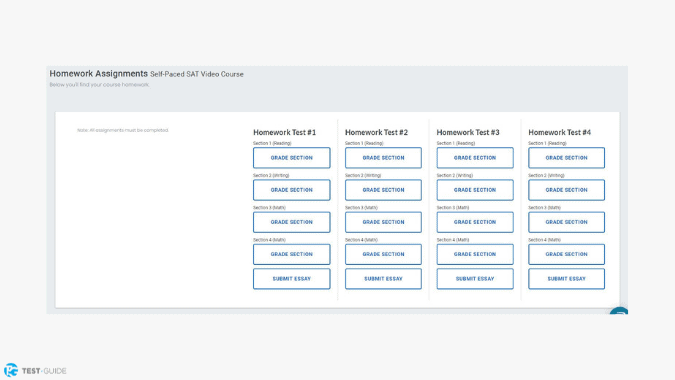The image size is (675, 380).
Task: Click the Homework Assignments title
Action: tap(99, 74)
